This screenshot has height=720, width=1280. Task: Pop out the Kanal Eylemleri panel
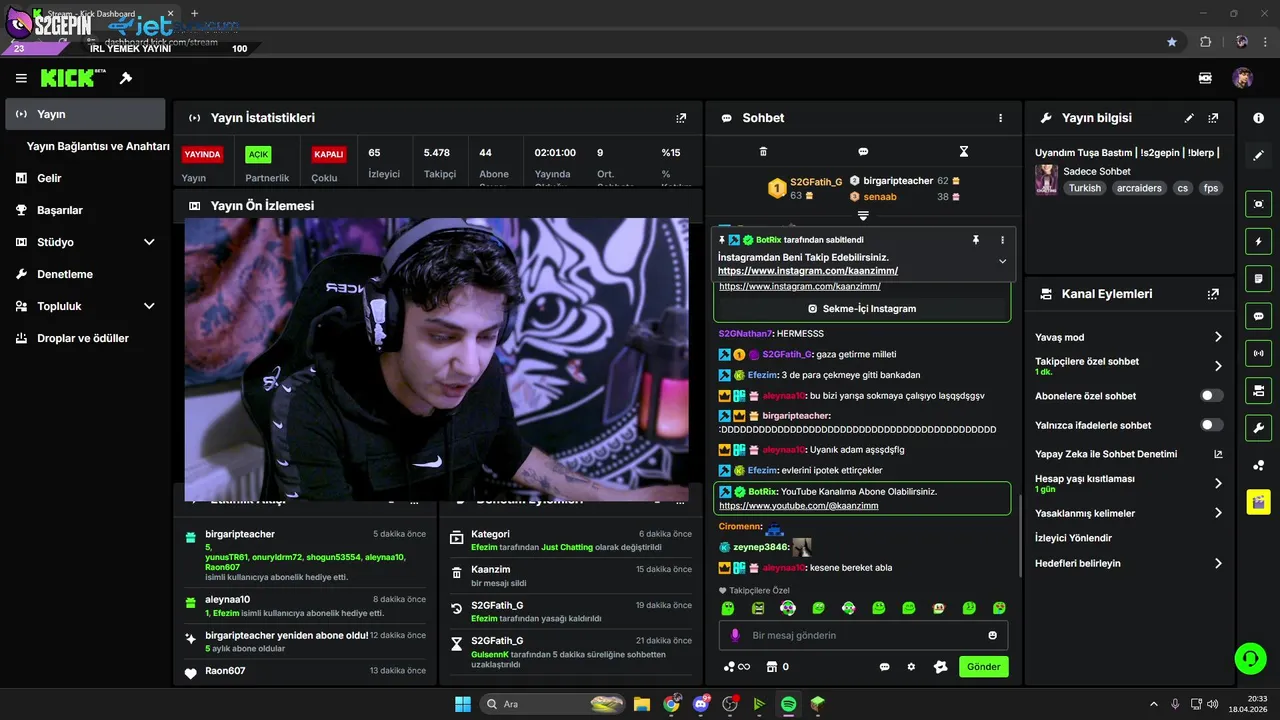[x=1213, y=294]
